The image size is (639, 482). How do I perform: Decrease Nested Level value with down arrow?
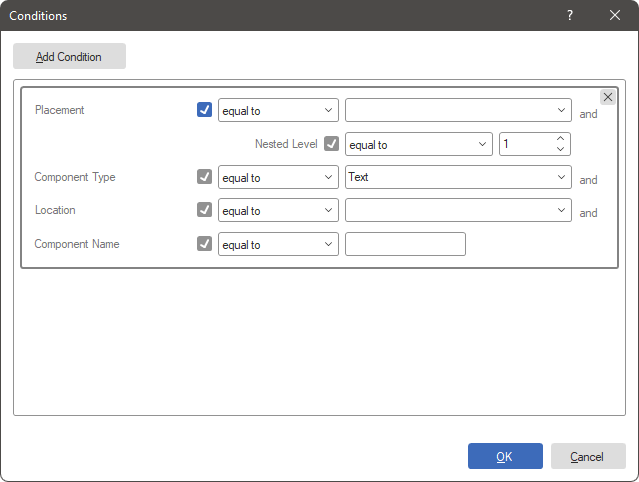(x=560, y=149)
